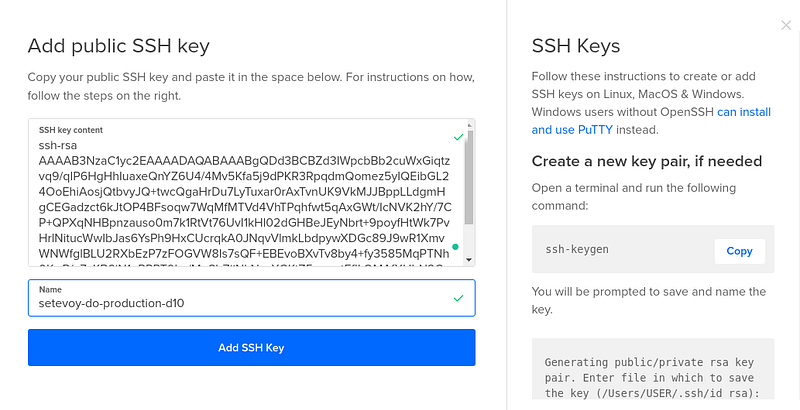Focus the Name field containing setevoy-do-production-d10
The image size is (800, 410).
click(x=252, y=298)
